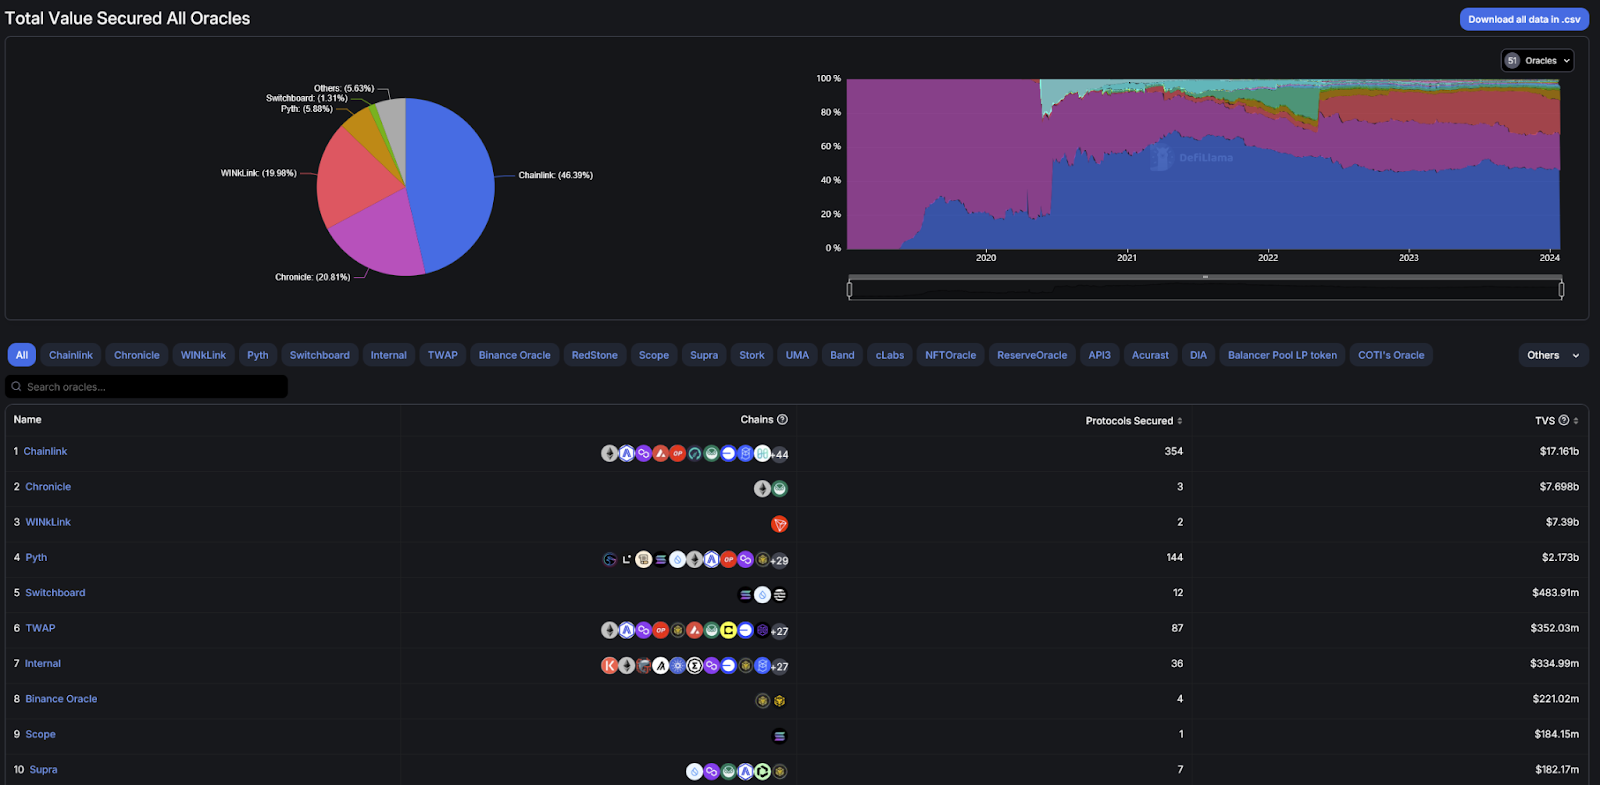The height and width of the screenshot is (785, 1600).
Task: Click the 144 protocols secured value
Action: point(1174,558)
